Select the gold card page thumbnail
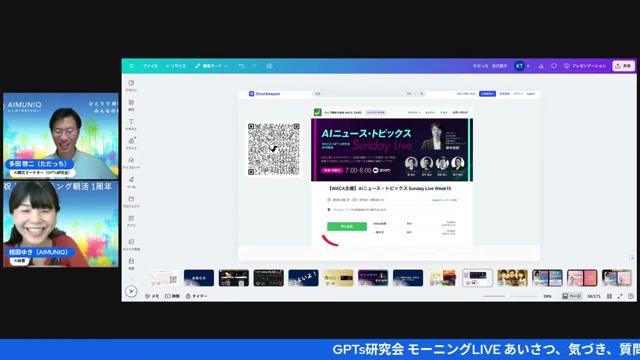This screenshot has width=640, height=360. 338,278
